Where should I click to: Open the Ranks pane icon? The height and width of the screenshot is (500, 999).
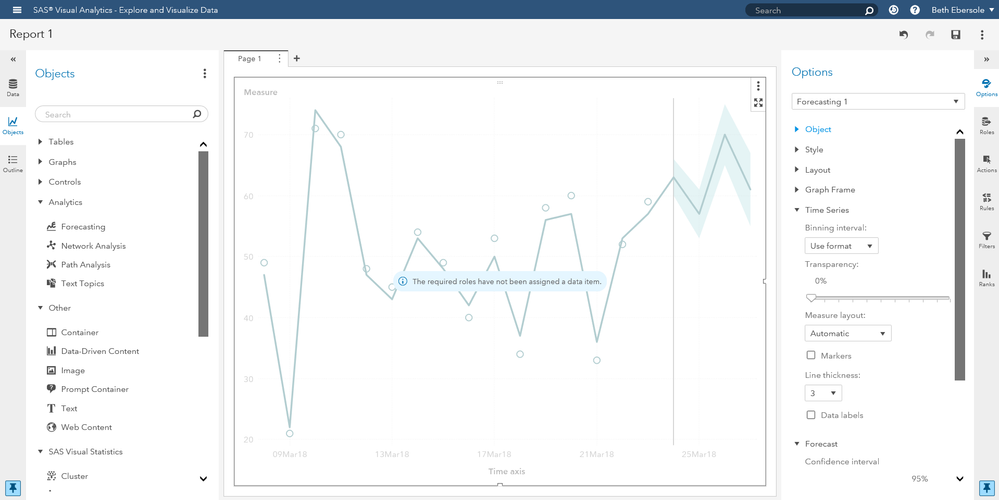point(986,276)
